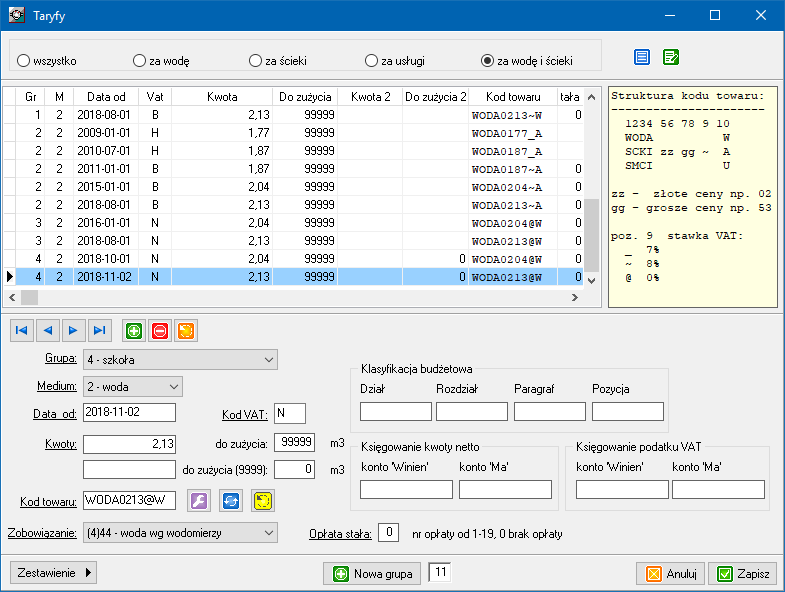Click the purple wrench icon near Kod towaru
The width and height of the screenshot is (785, 592).
(200, 500)
